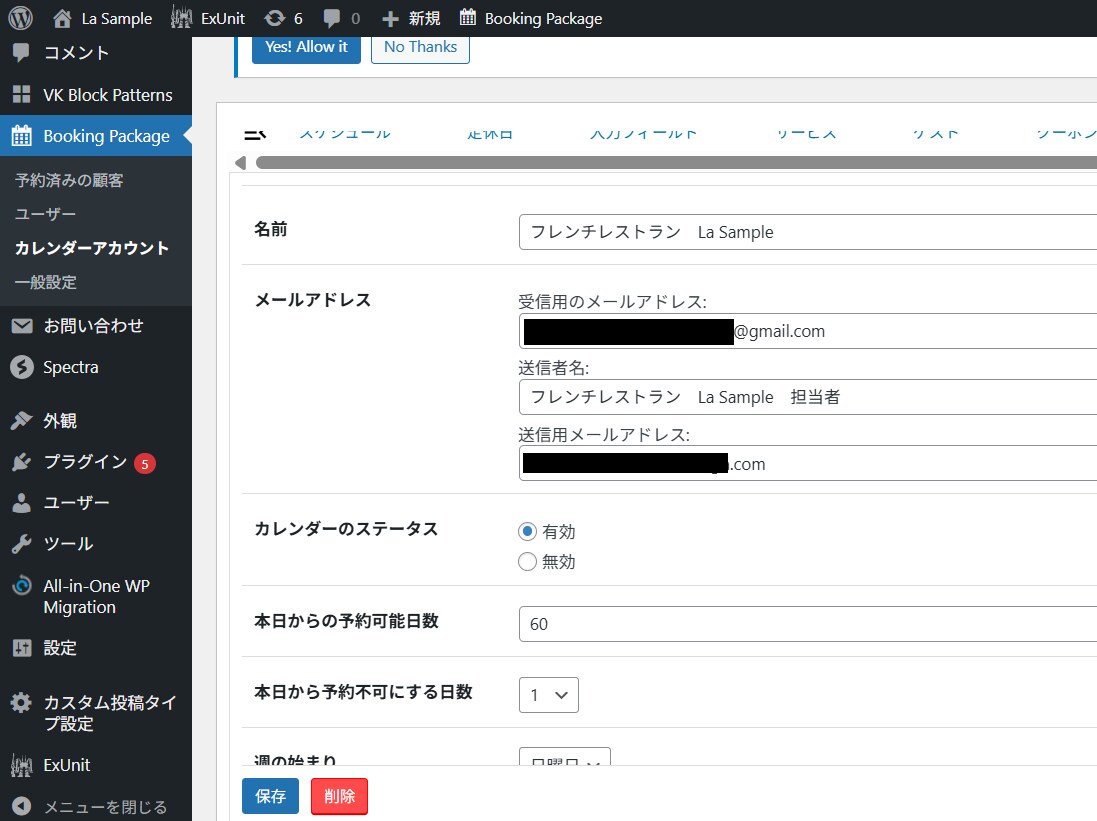This screenshot has width=1097, height=821.
Task: Open the コメント sidebar menu
Action: pos(96,52)
